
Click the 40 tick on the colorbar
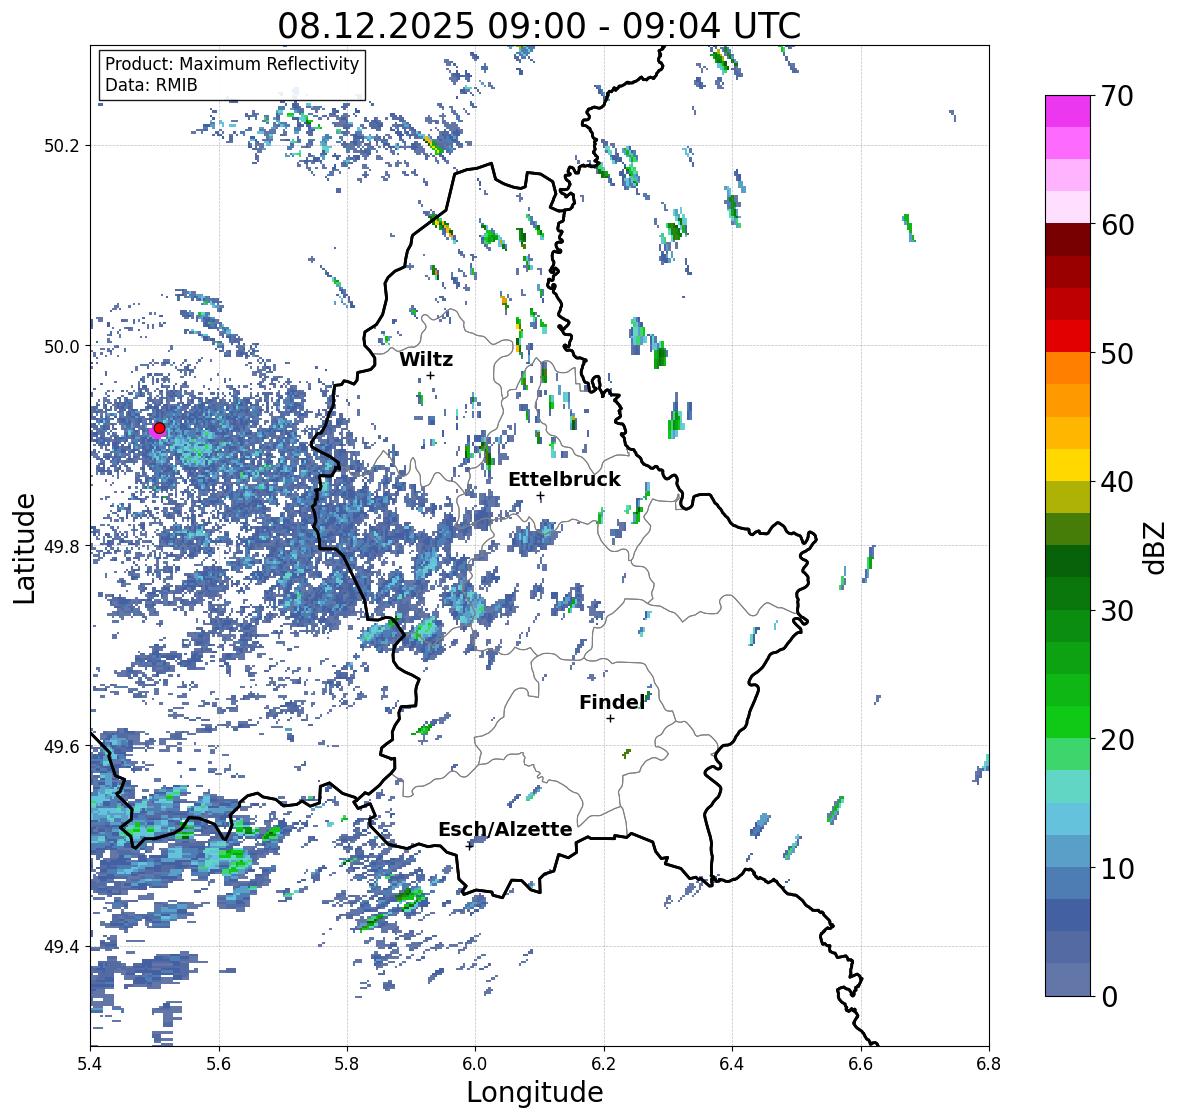coord(1117,482)
